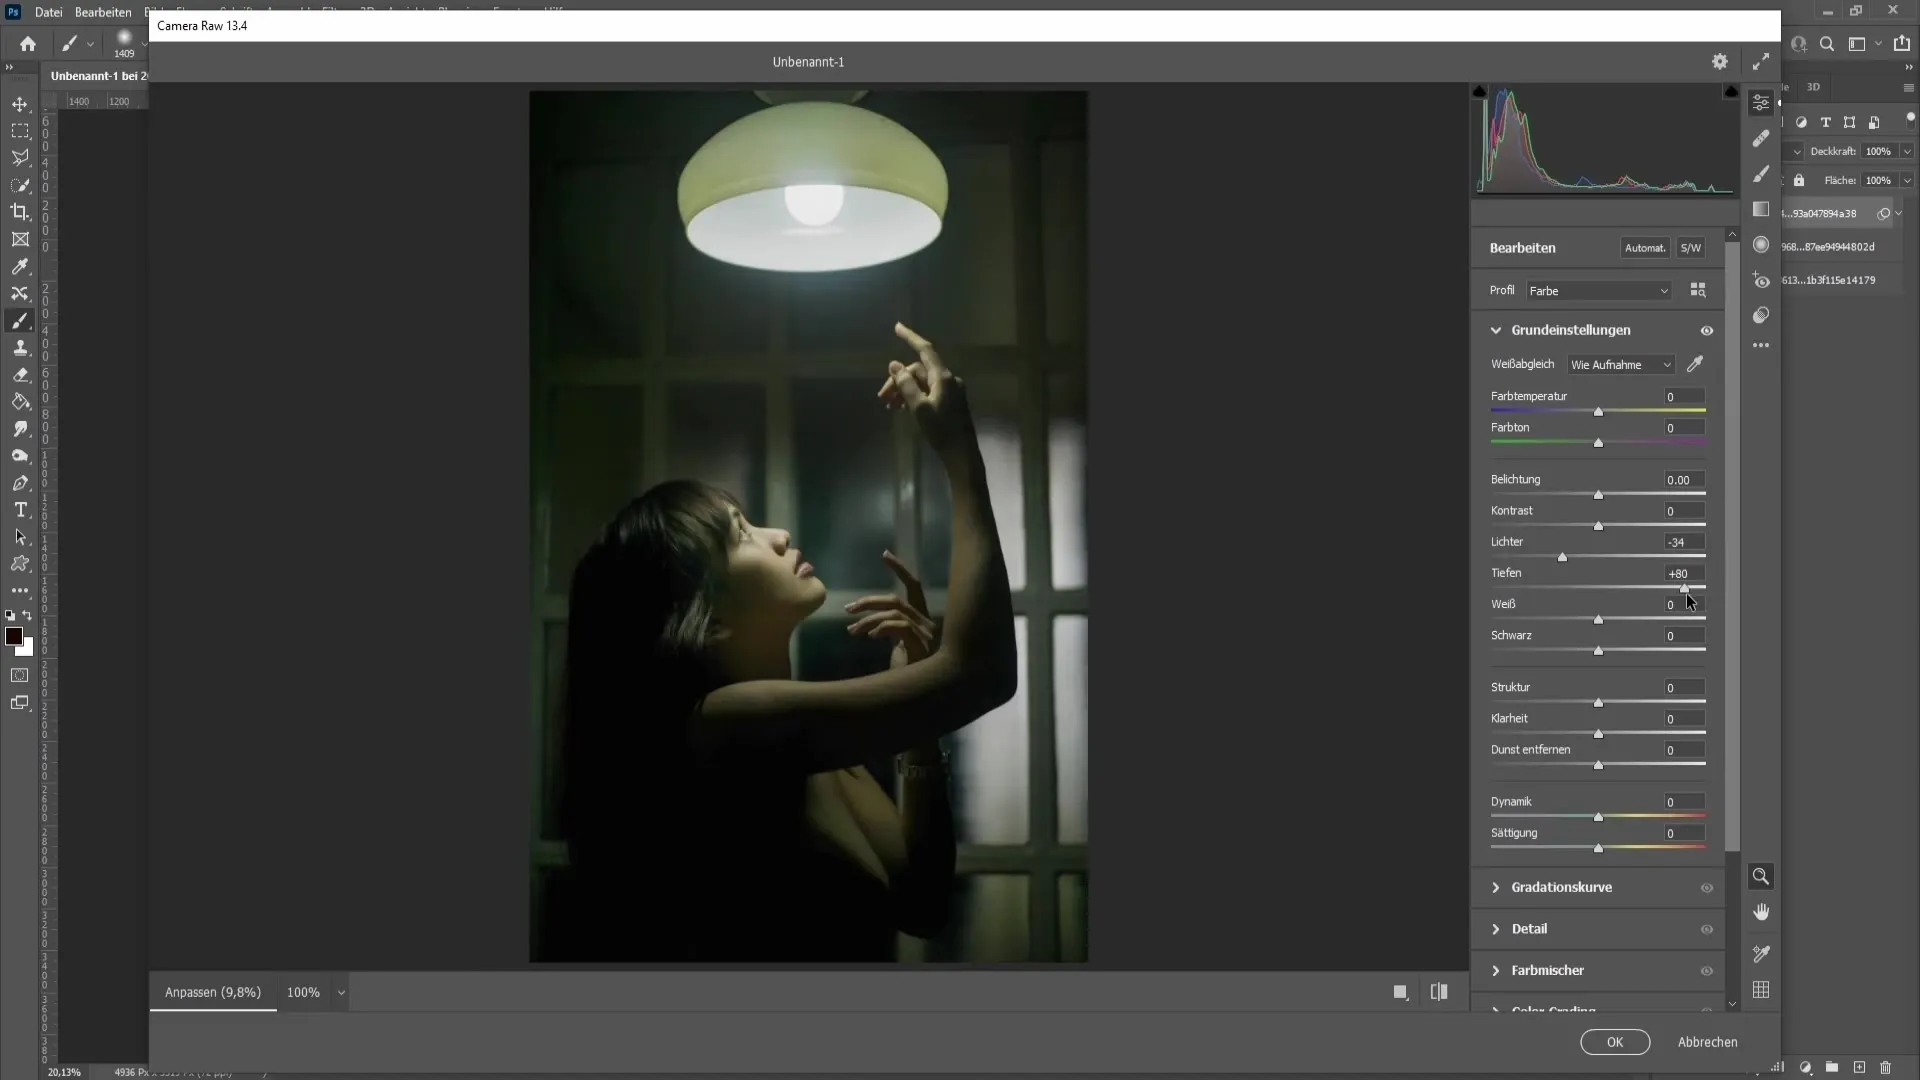This screenshot has height=1080, width=1920.
Task: Click the Photoshop Home icon
Action: (28, 44)
